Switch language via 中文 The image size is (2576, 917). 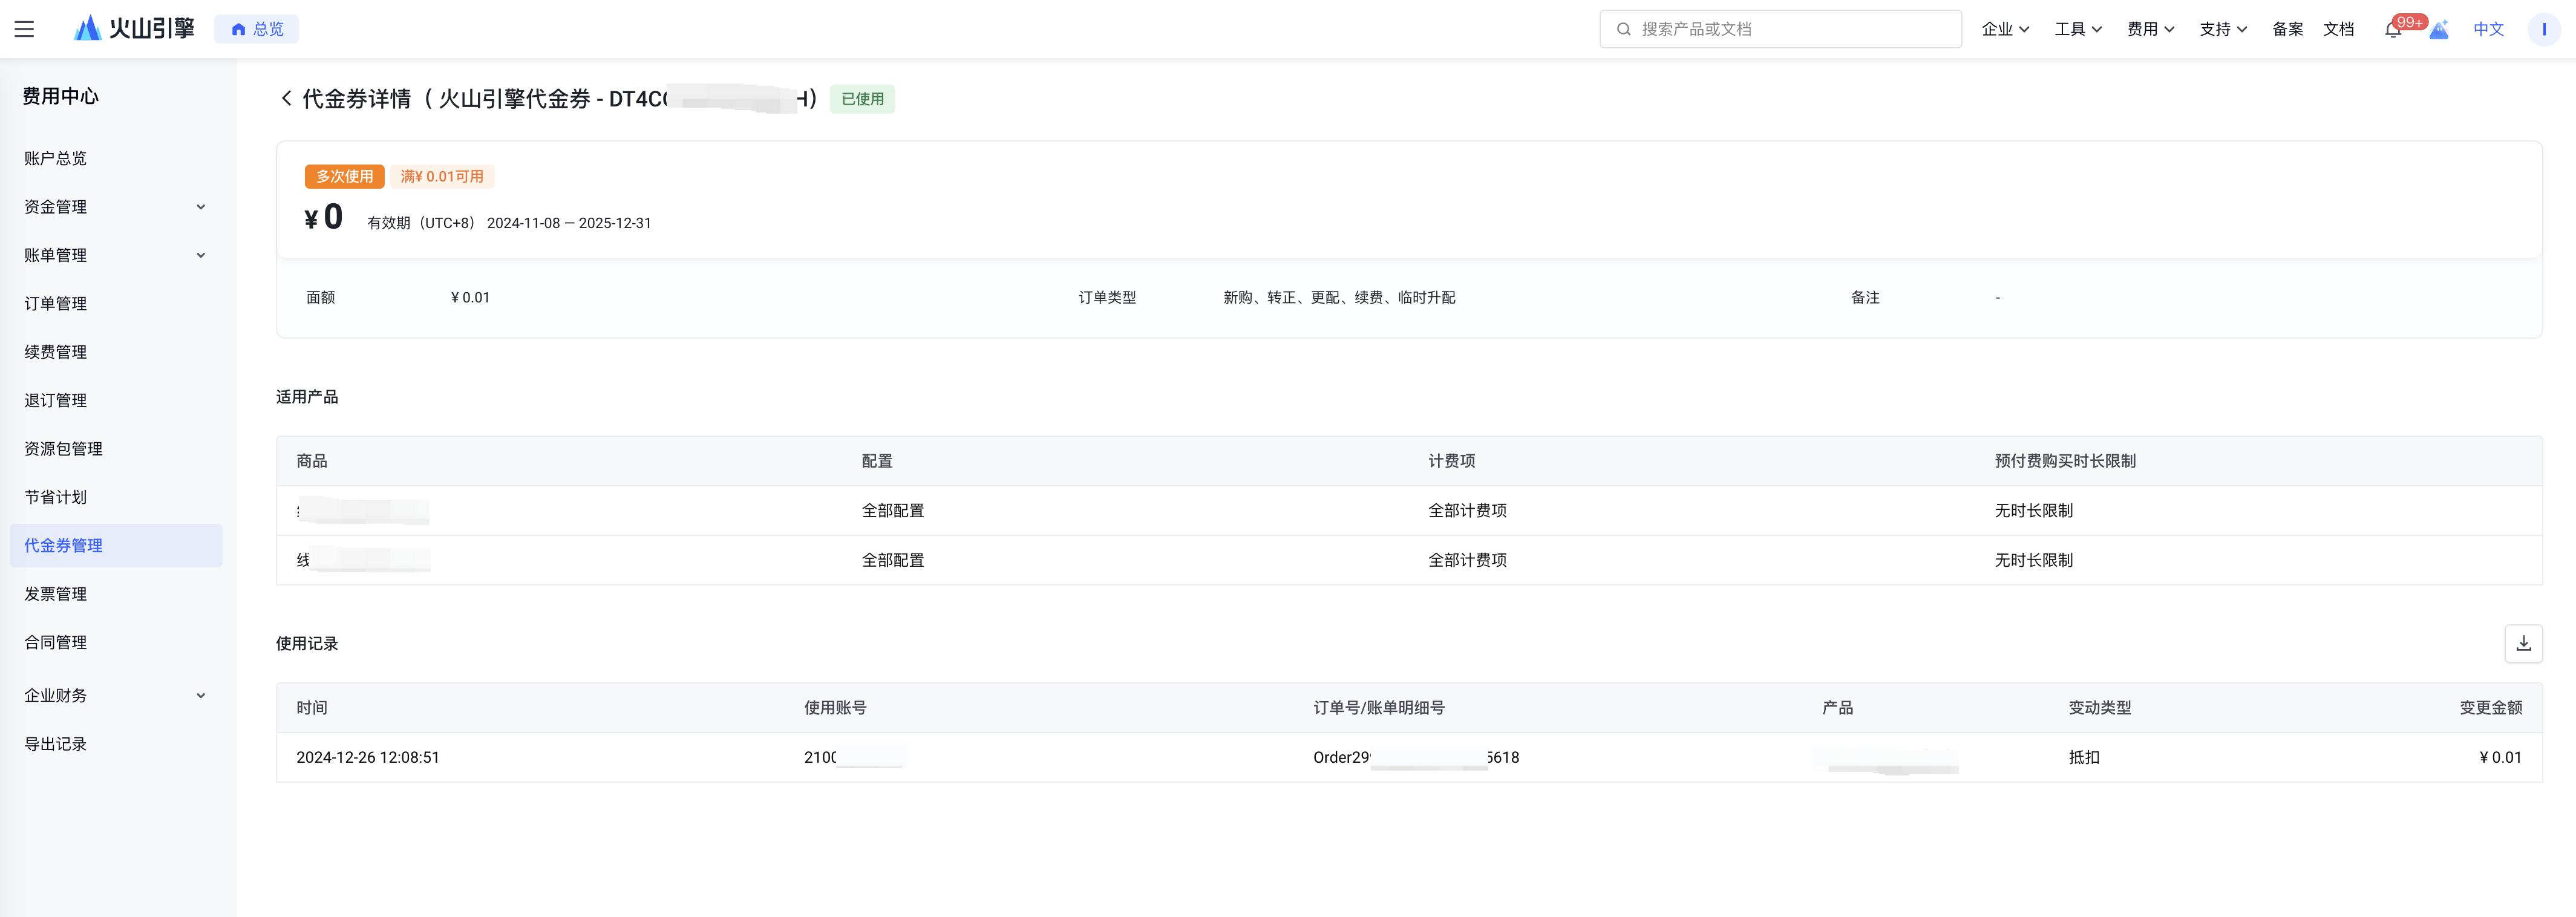[x=2488, y=29]
